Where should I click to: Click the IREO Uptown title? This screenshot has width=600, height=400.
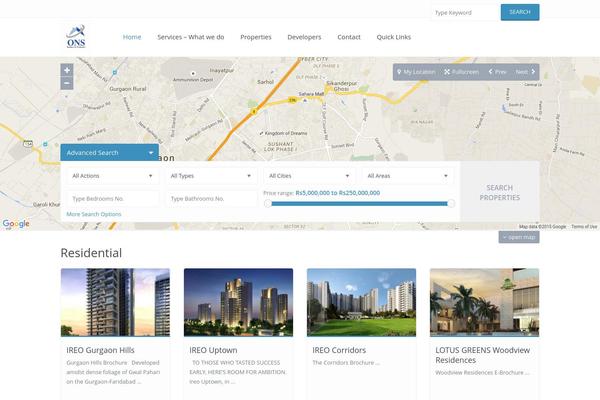213,350
